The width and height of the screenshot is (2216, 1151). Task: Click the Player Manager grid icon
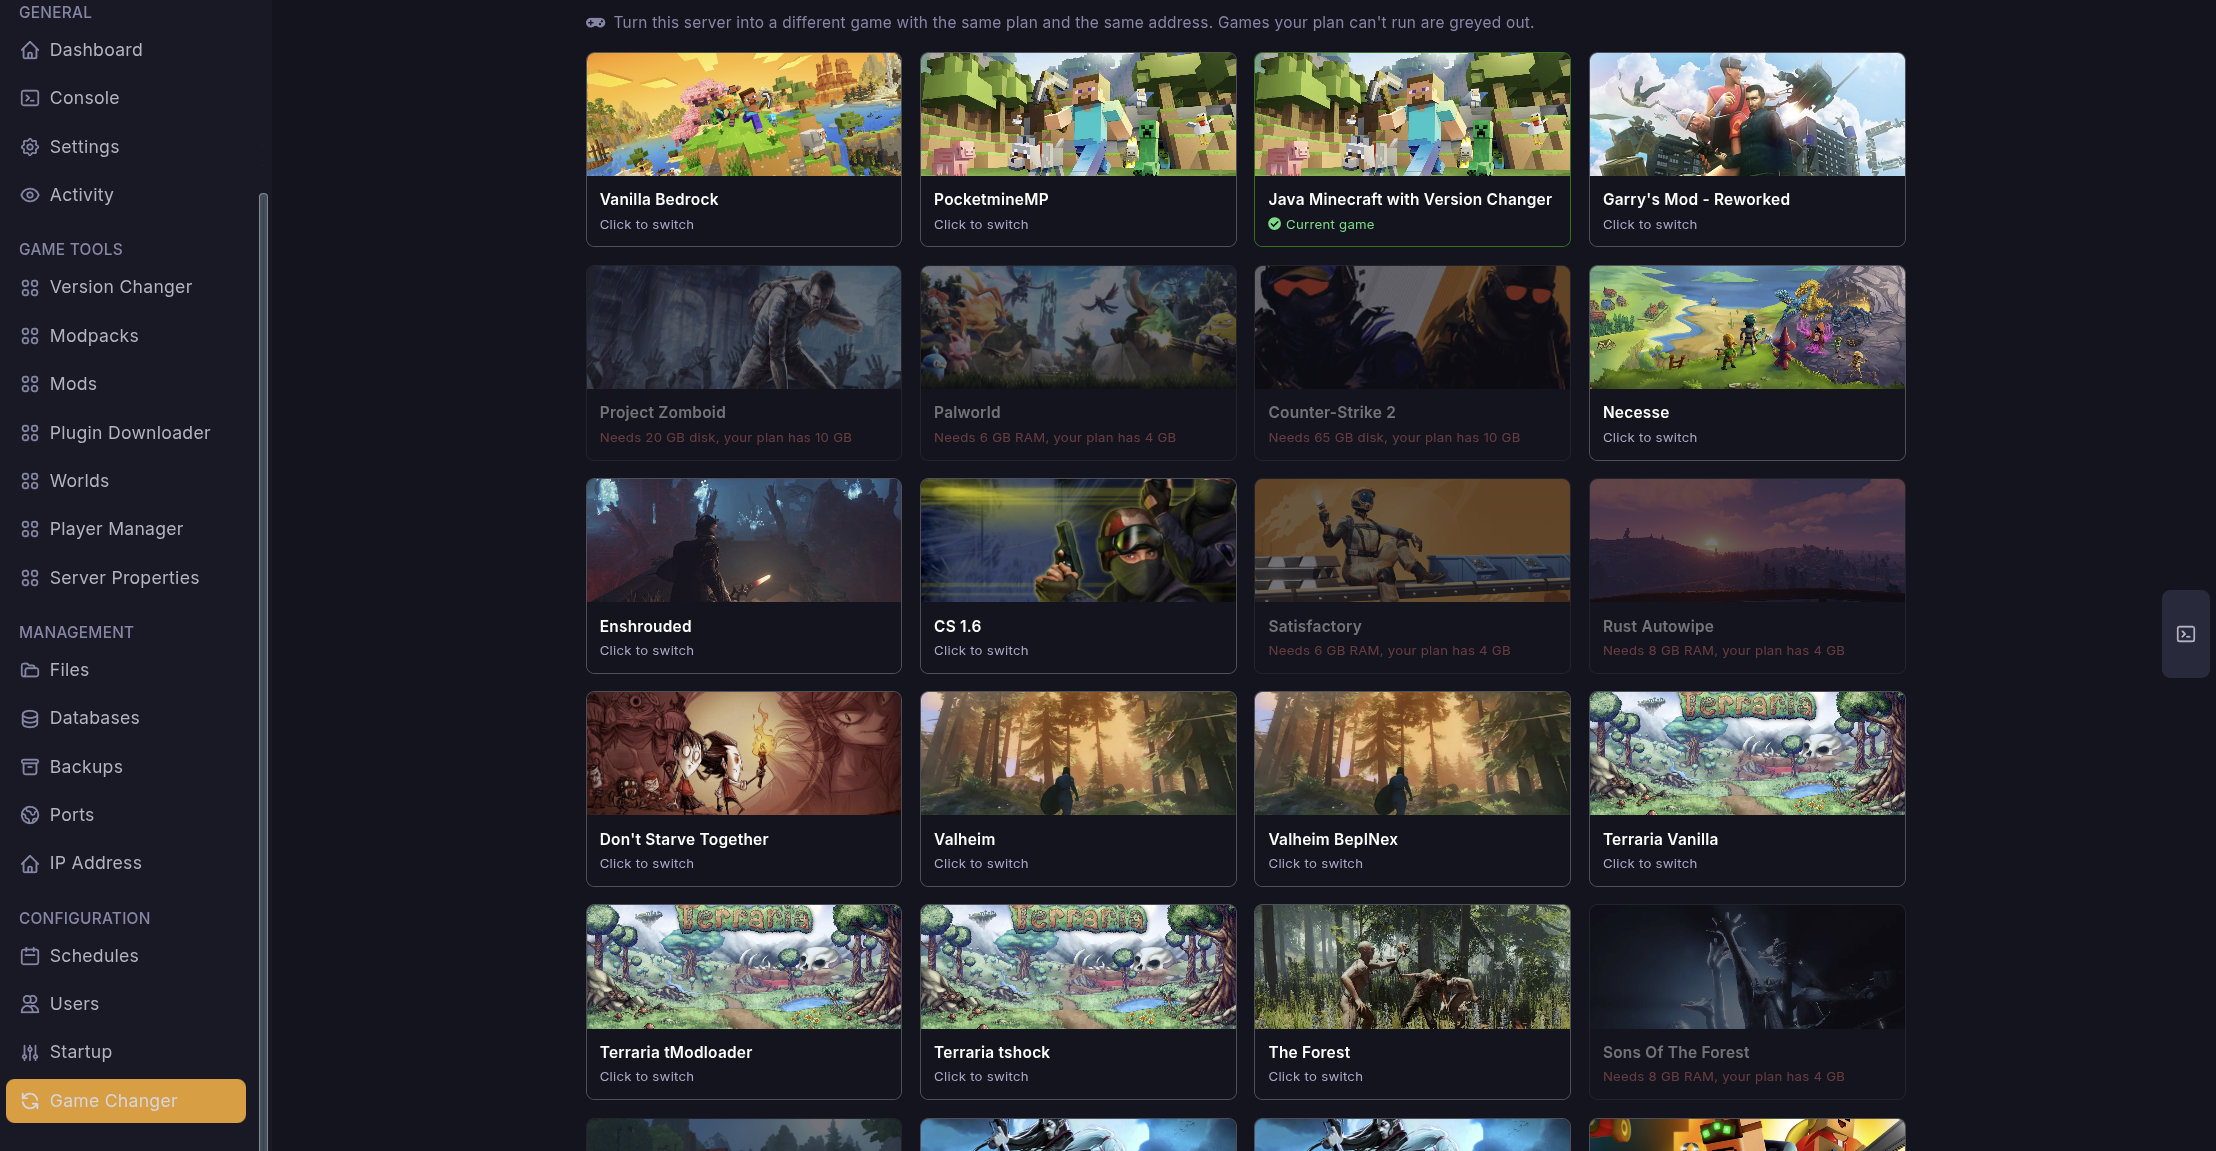30,529
